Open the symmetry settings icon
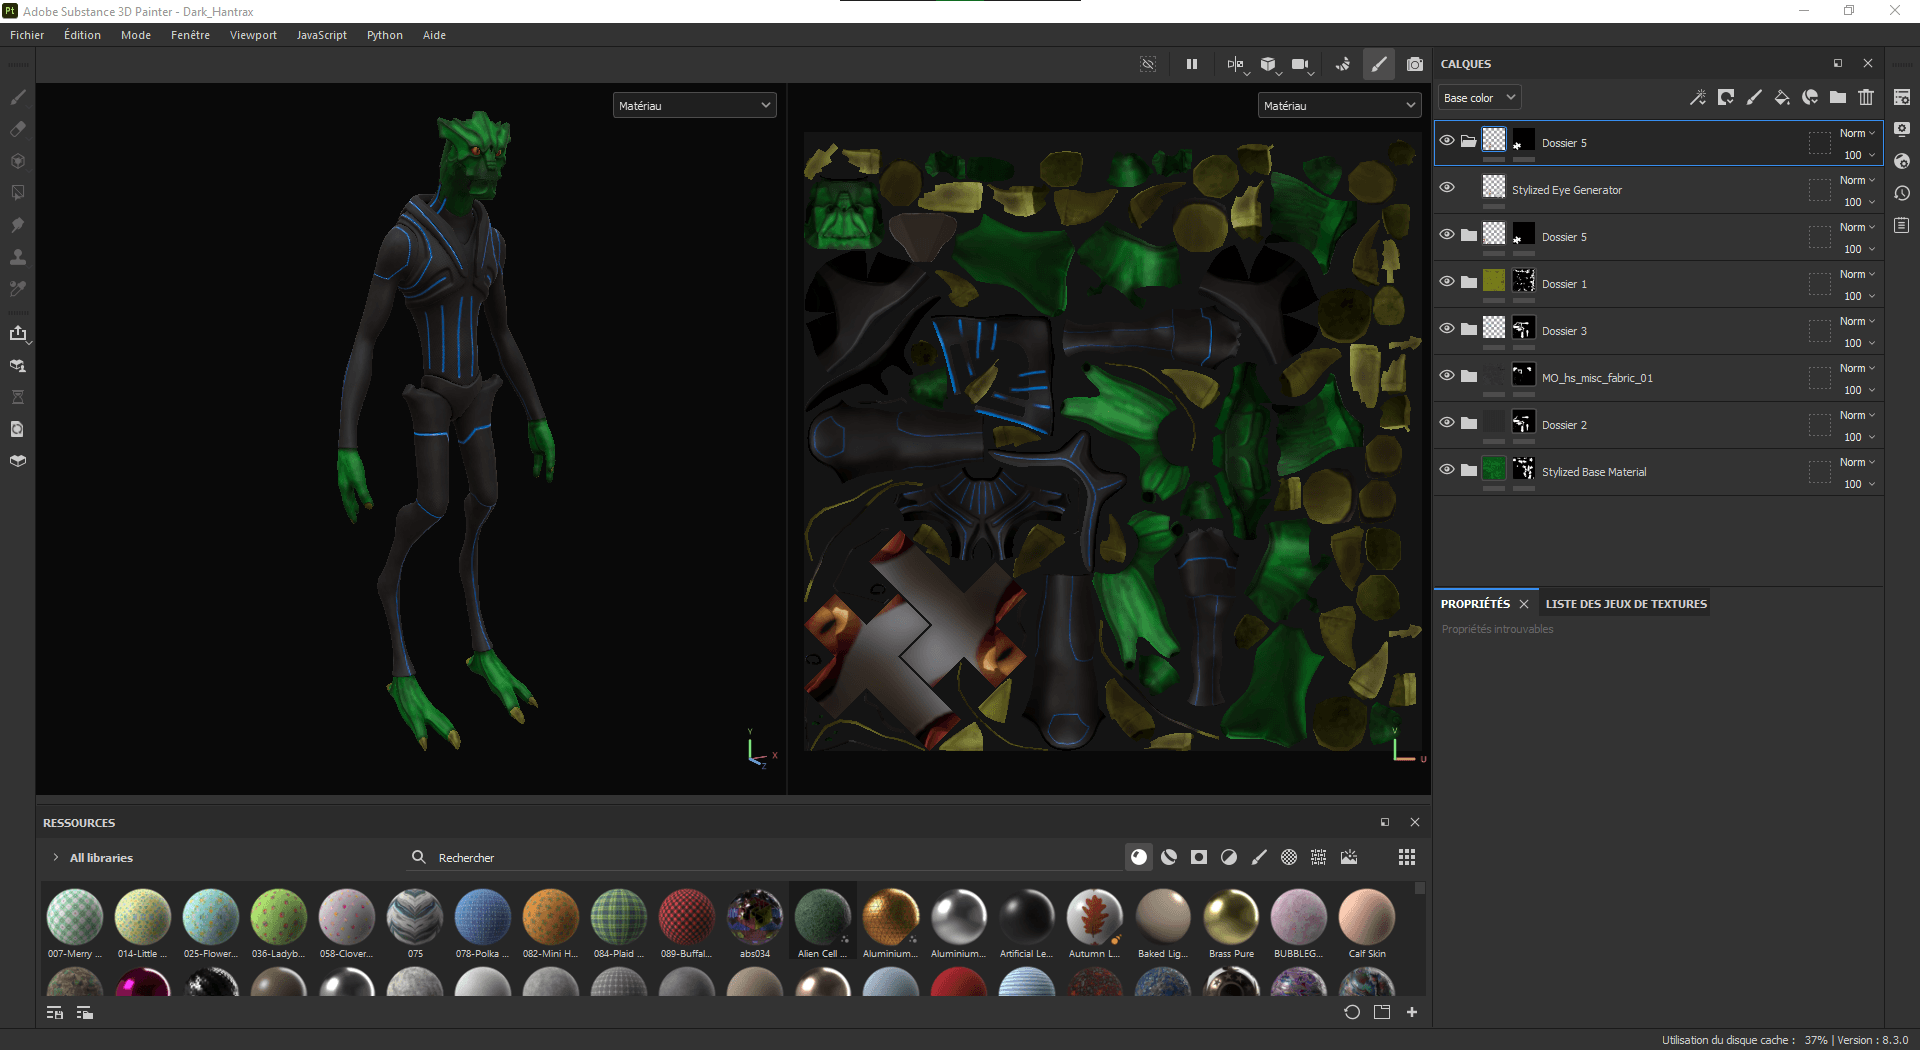 [x=1237, y=64]
